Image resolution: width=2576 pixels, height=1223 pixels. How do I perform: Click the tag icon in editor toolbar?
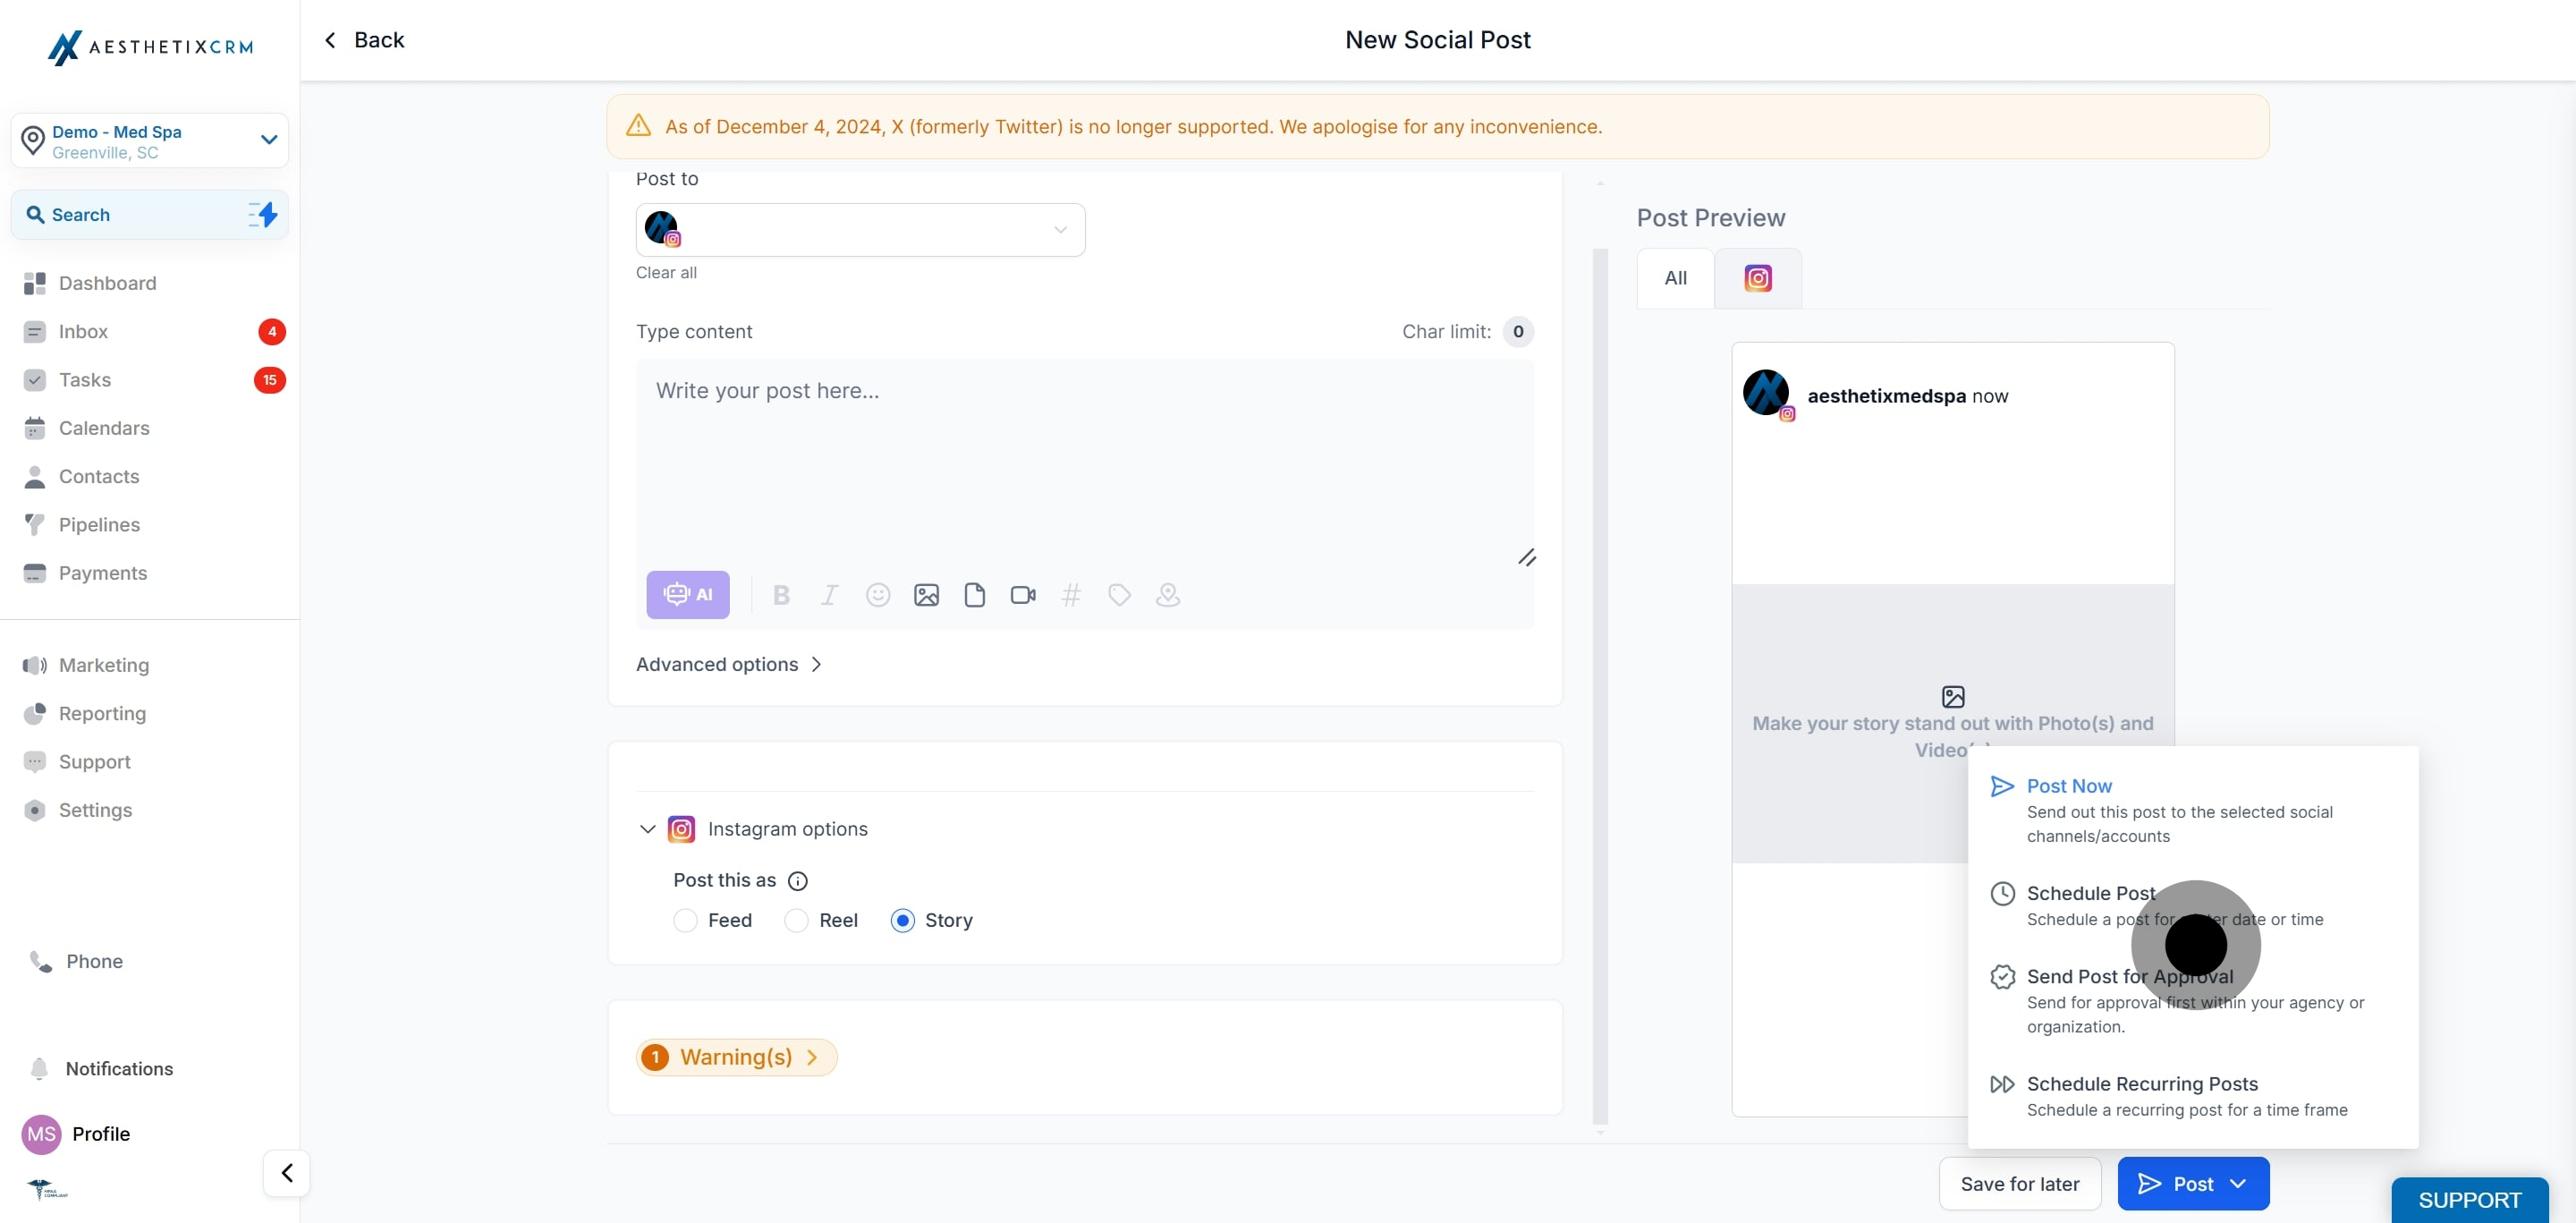coord(1119,595)
